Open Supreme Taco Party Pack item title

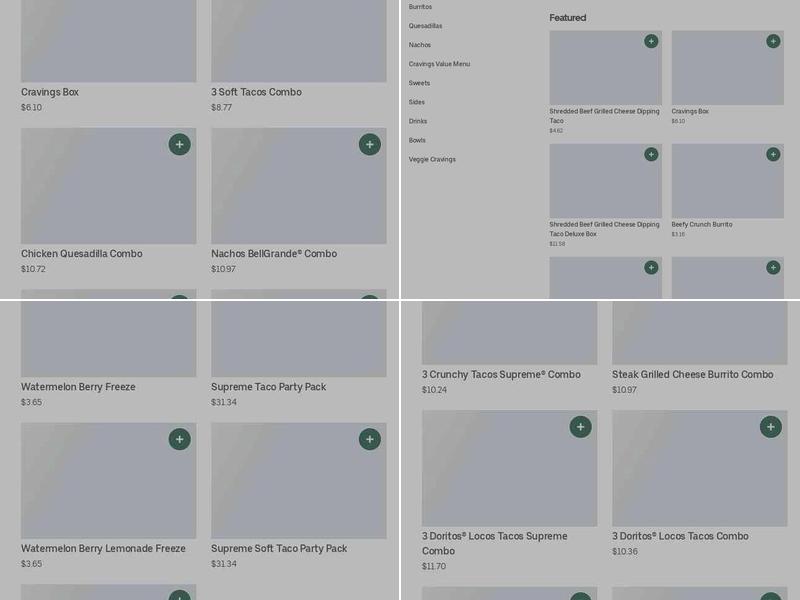[269, 387]
